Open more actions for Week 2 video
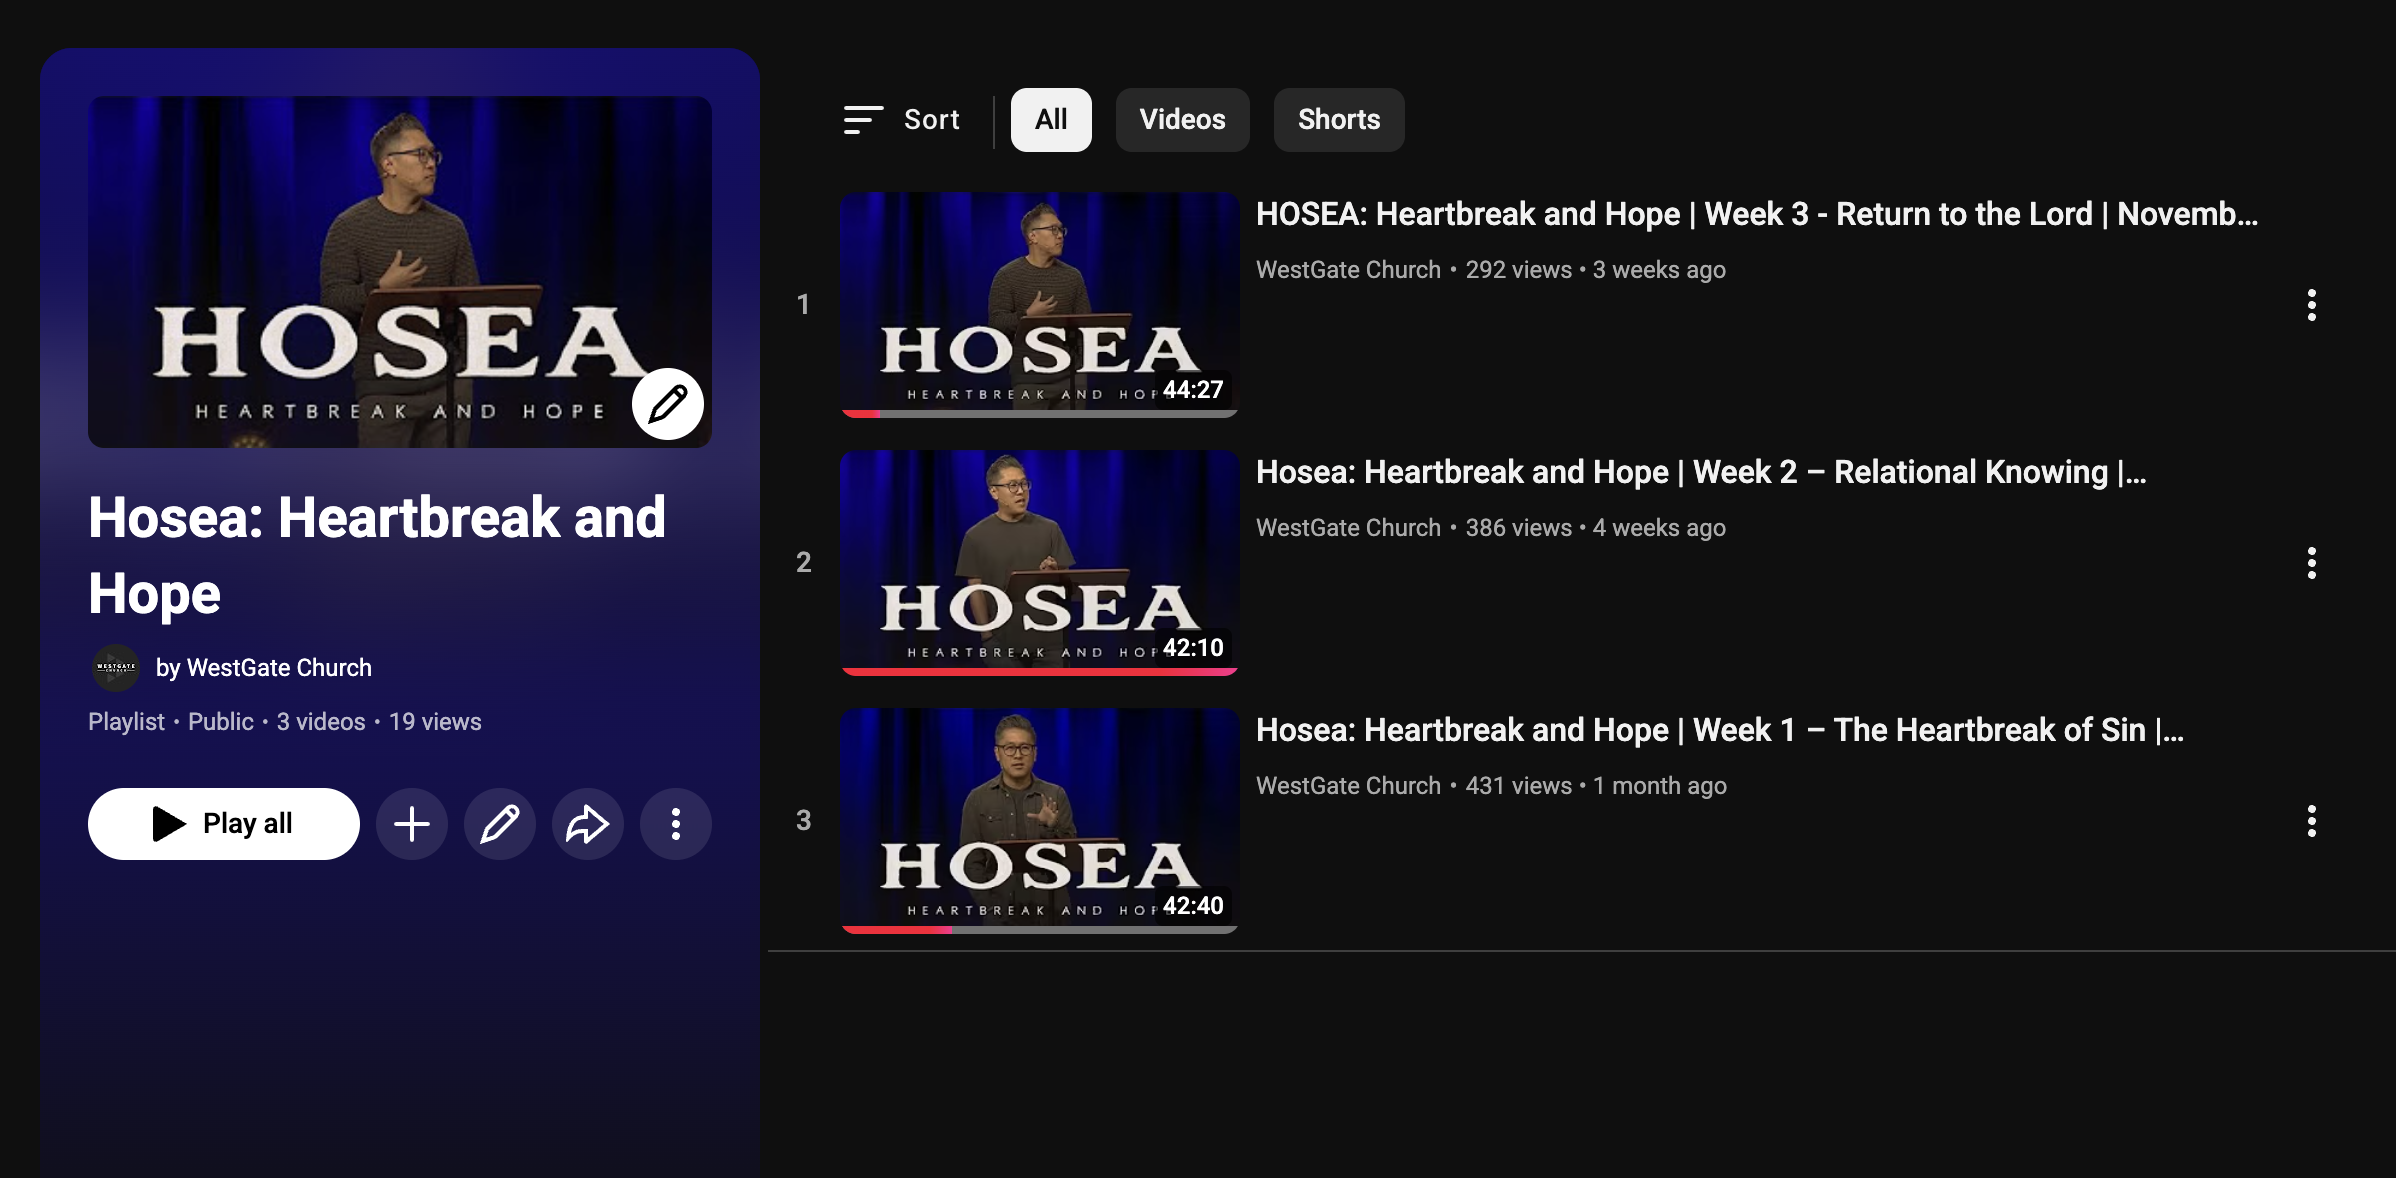The image size is (2396, 1178). (2311, 563)
